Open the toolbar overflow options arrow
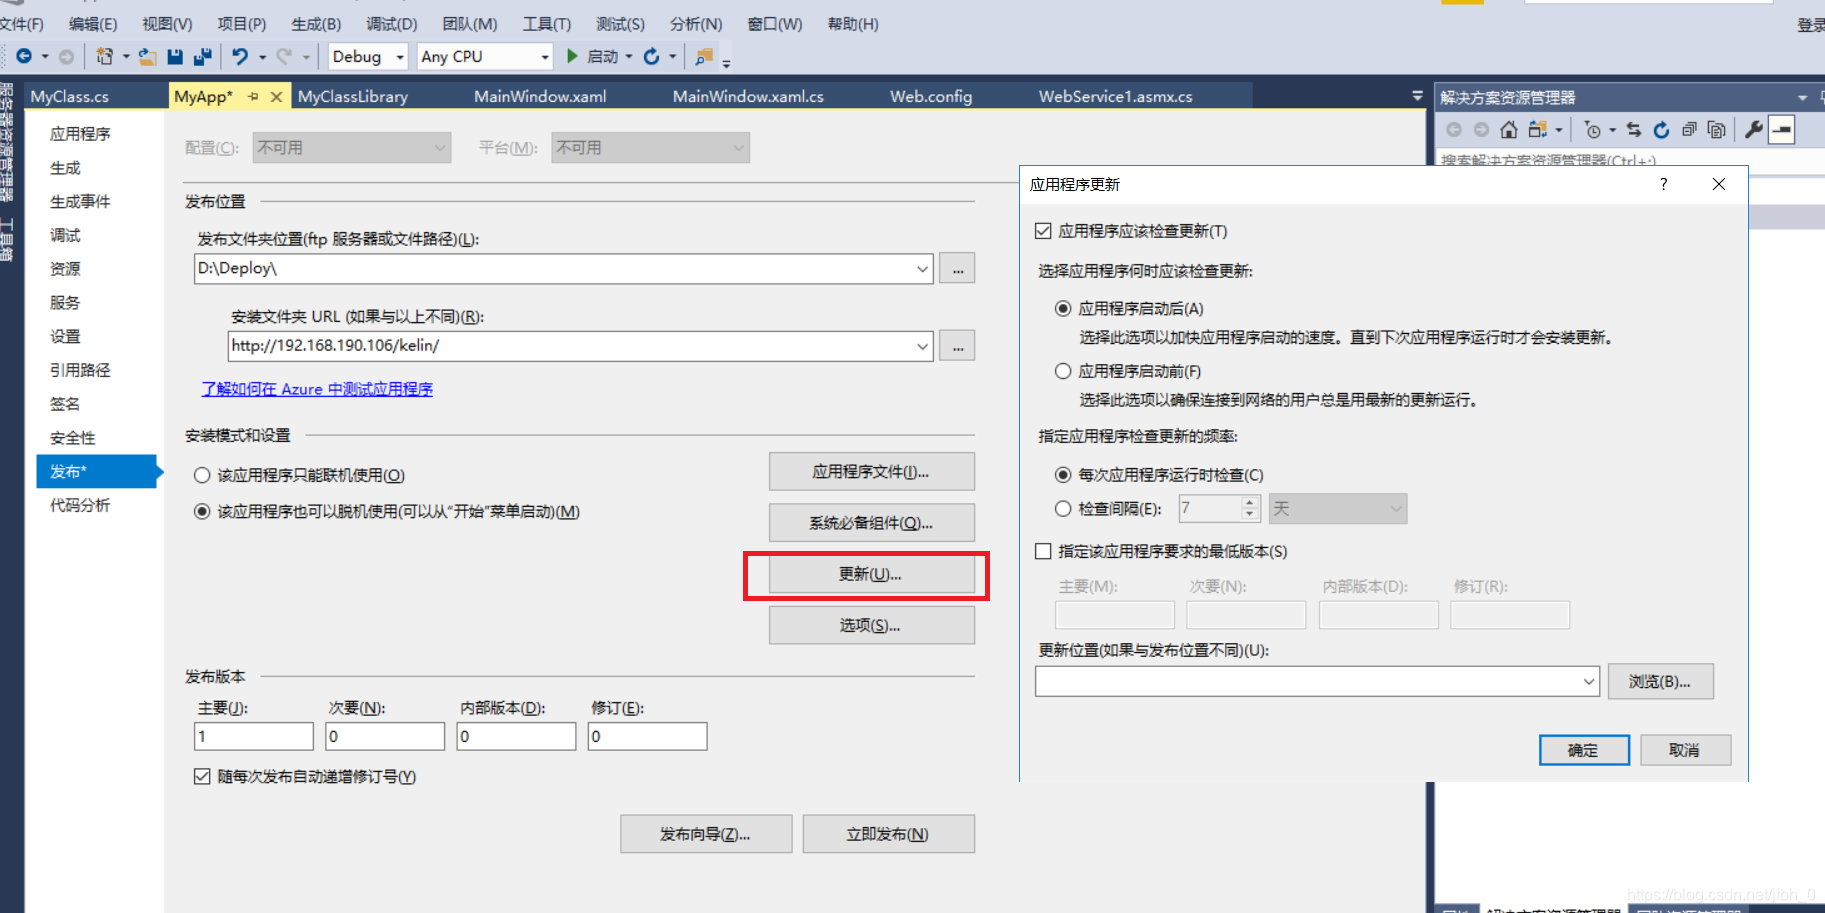 click(726, 62)
